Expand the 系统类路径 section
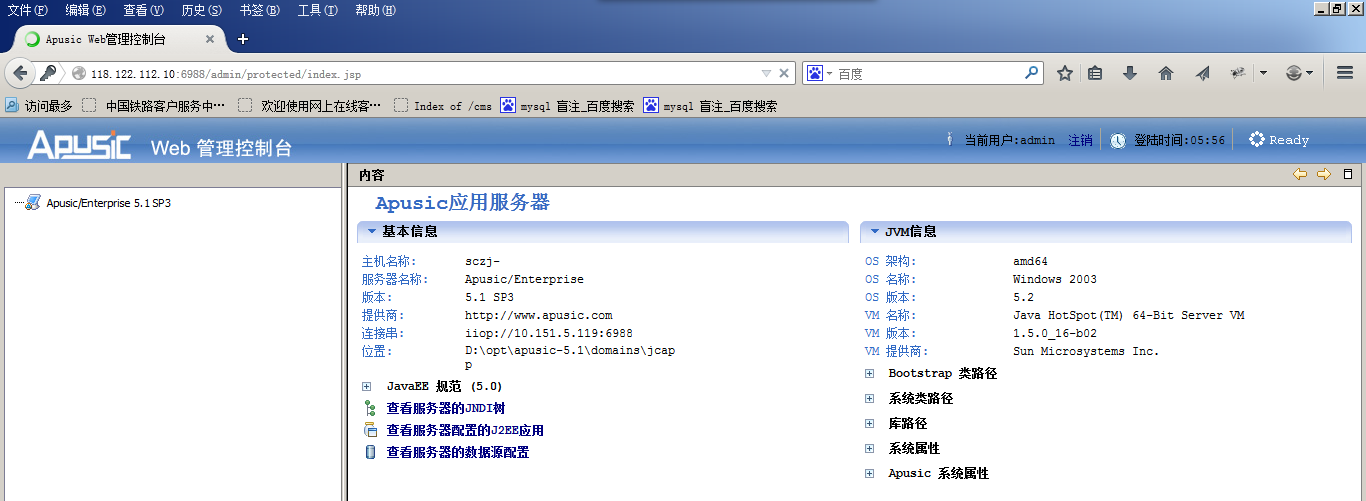 pos(870,398)
